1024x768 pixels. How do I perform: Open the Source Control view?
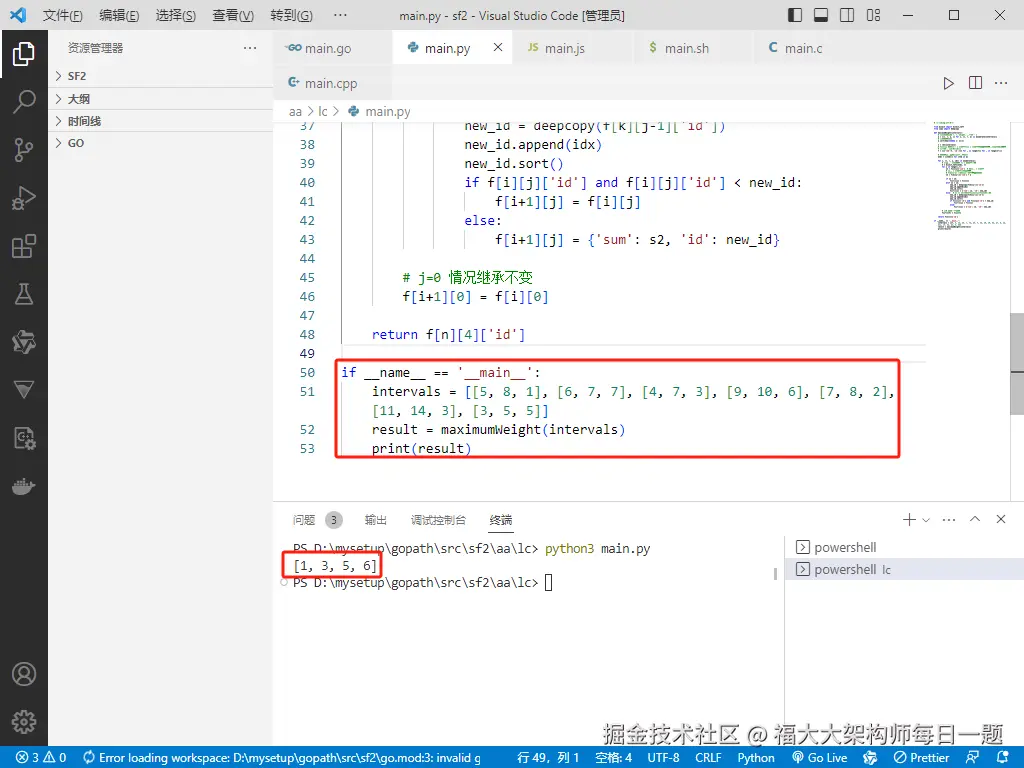(24, 150)
